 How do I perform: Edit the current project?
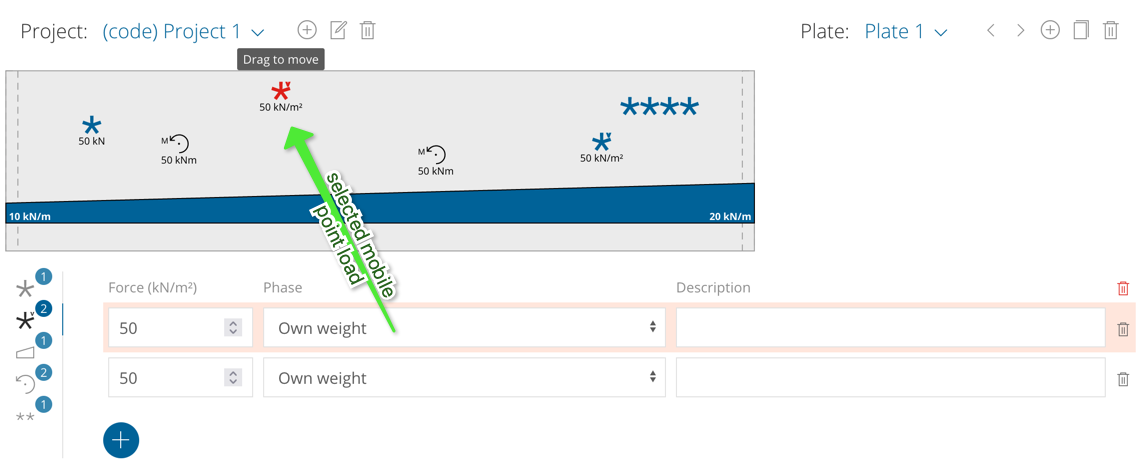pos(338,30)
